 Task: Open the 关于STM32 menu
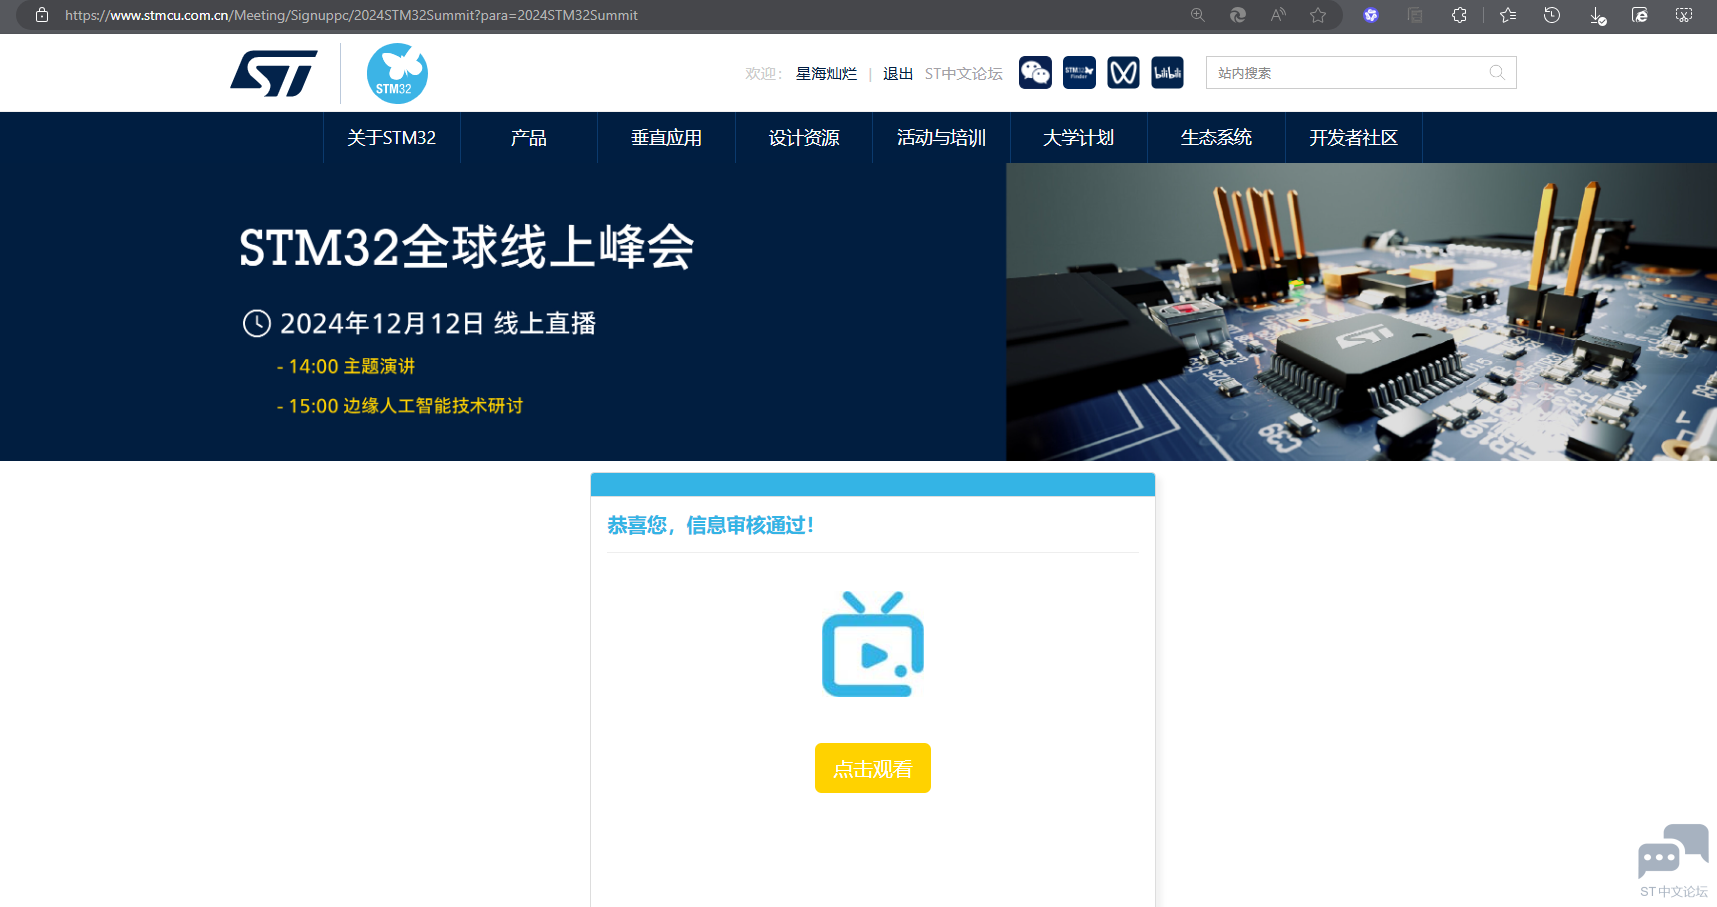[392, 138]
